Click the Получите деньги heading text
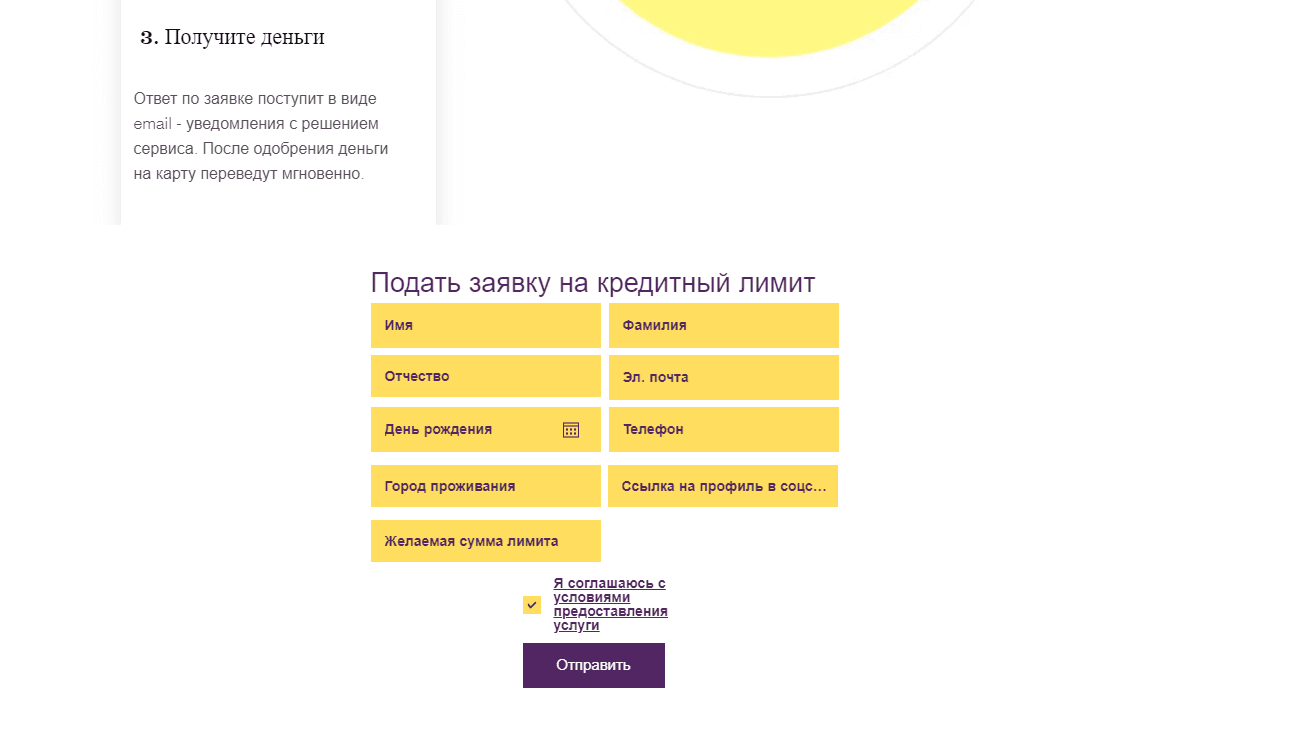This screenshot has height=739, width=1312. coord(244,38)
